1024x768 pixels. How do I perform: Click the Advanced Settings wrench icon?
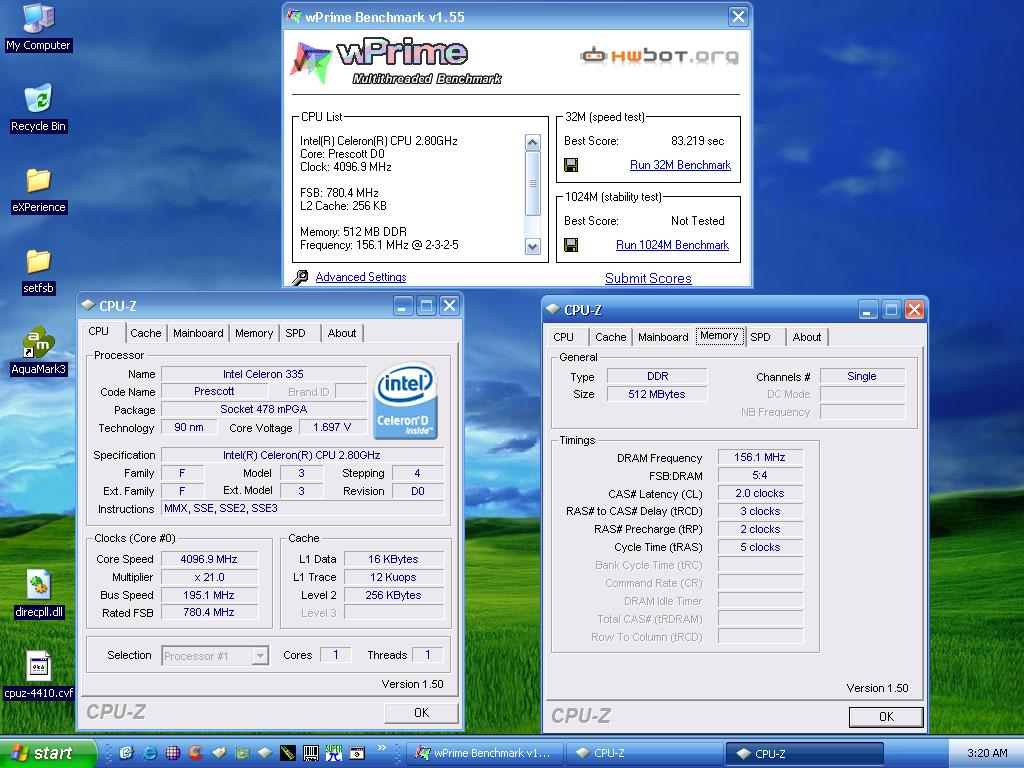click(300, 278)
